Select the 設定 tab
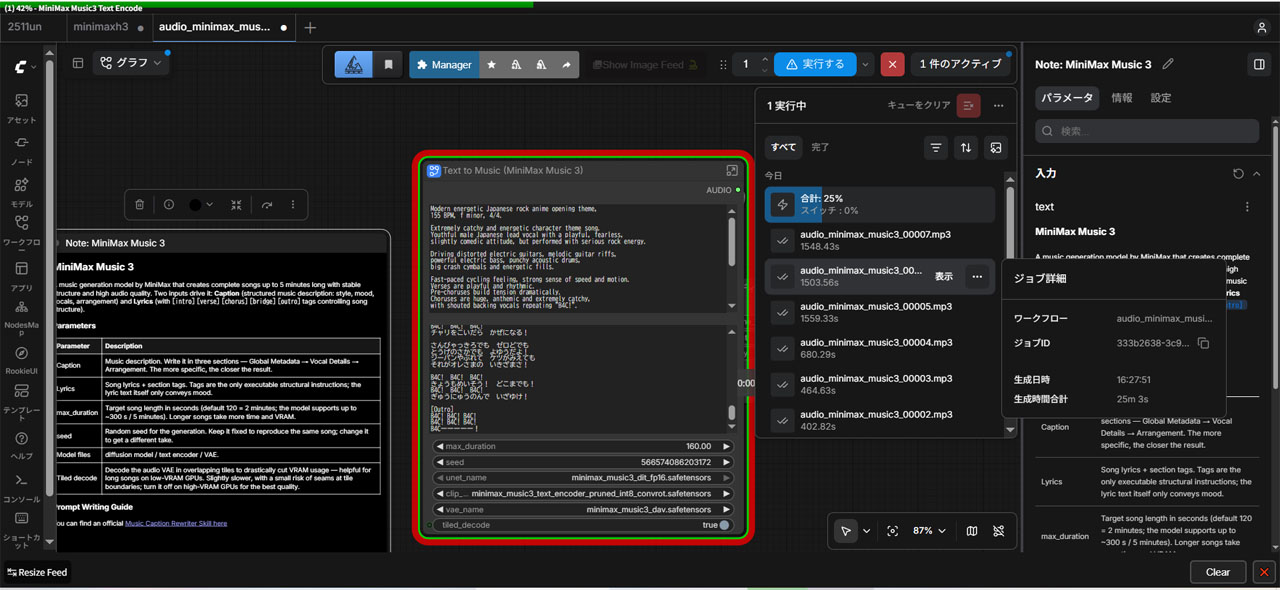 1160,98
